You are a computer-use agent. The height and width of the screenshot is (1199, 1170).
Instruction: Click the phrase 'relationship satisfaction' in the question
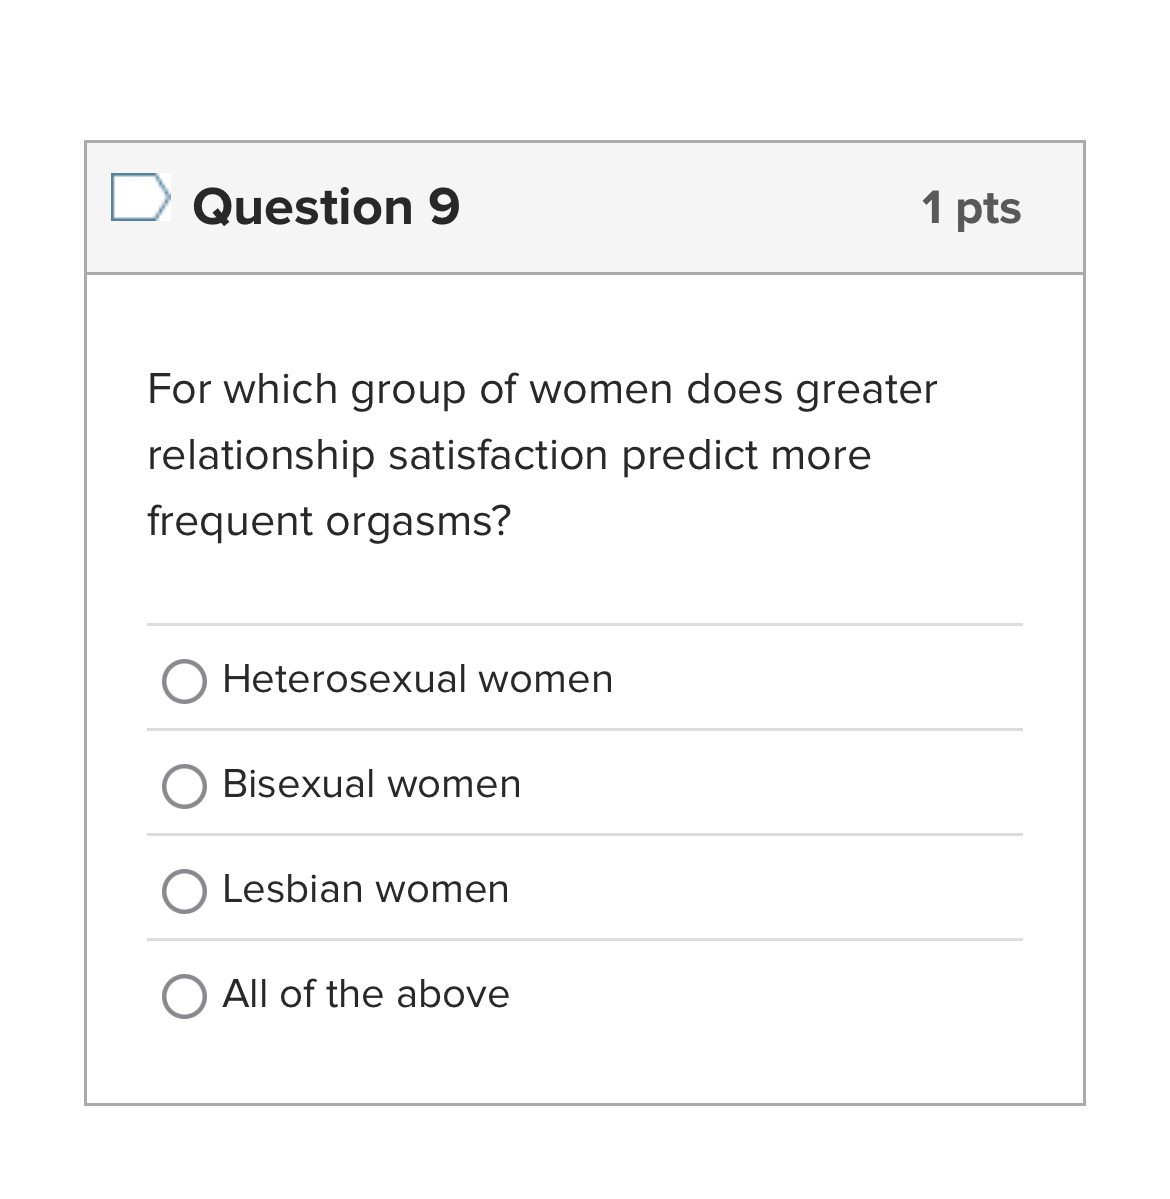(378, 456)
